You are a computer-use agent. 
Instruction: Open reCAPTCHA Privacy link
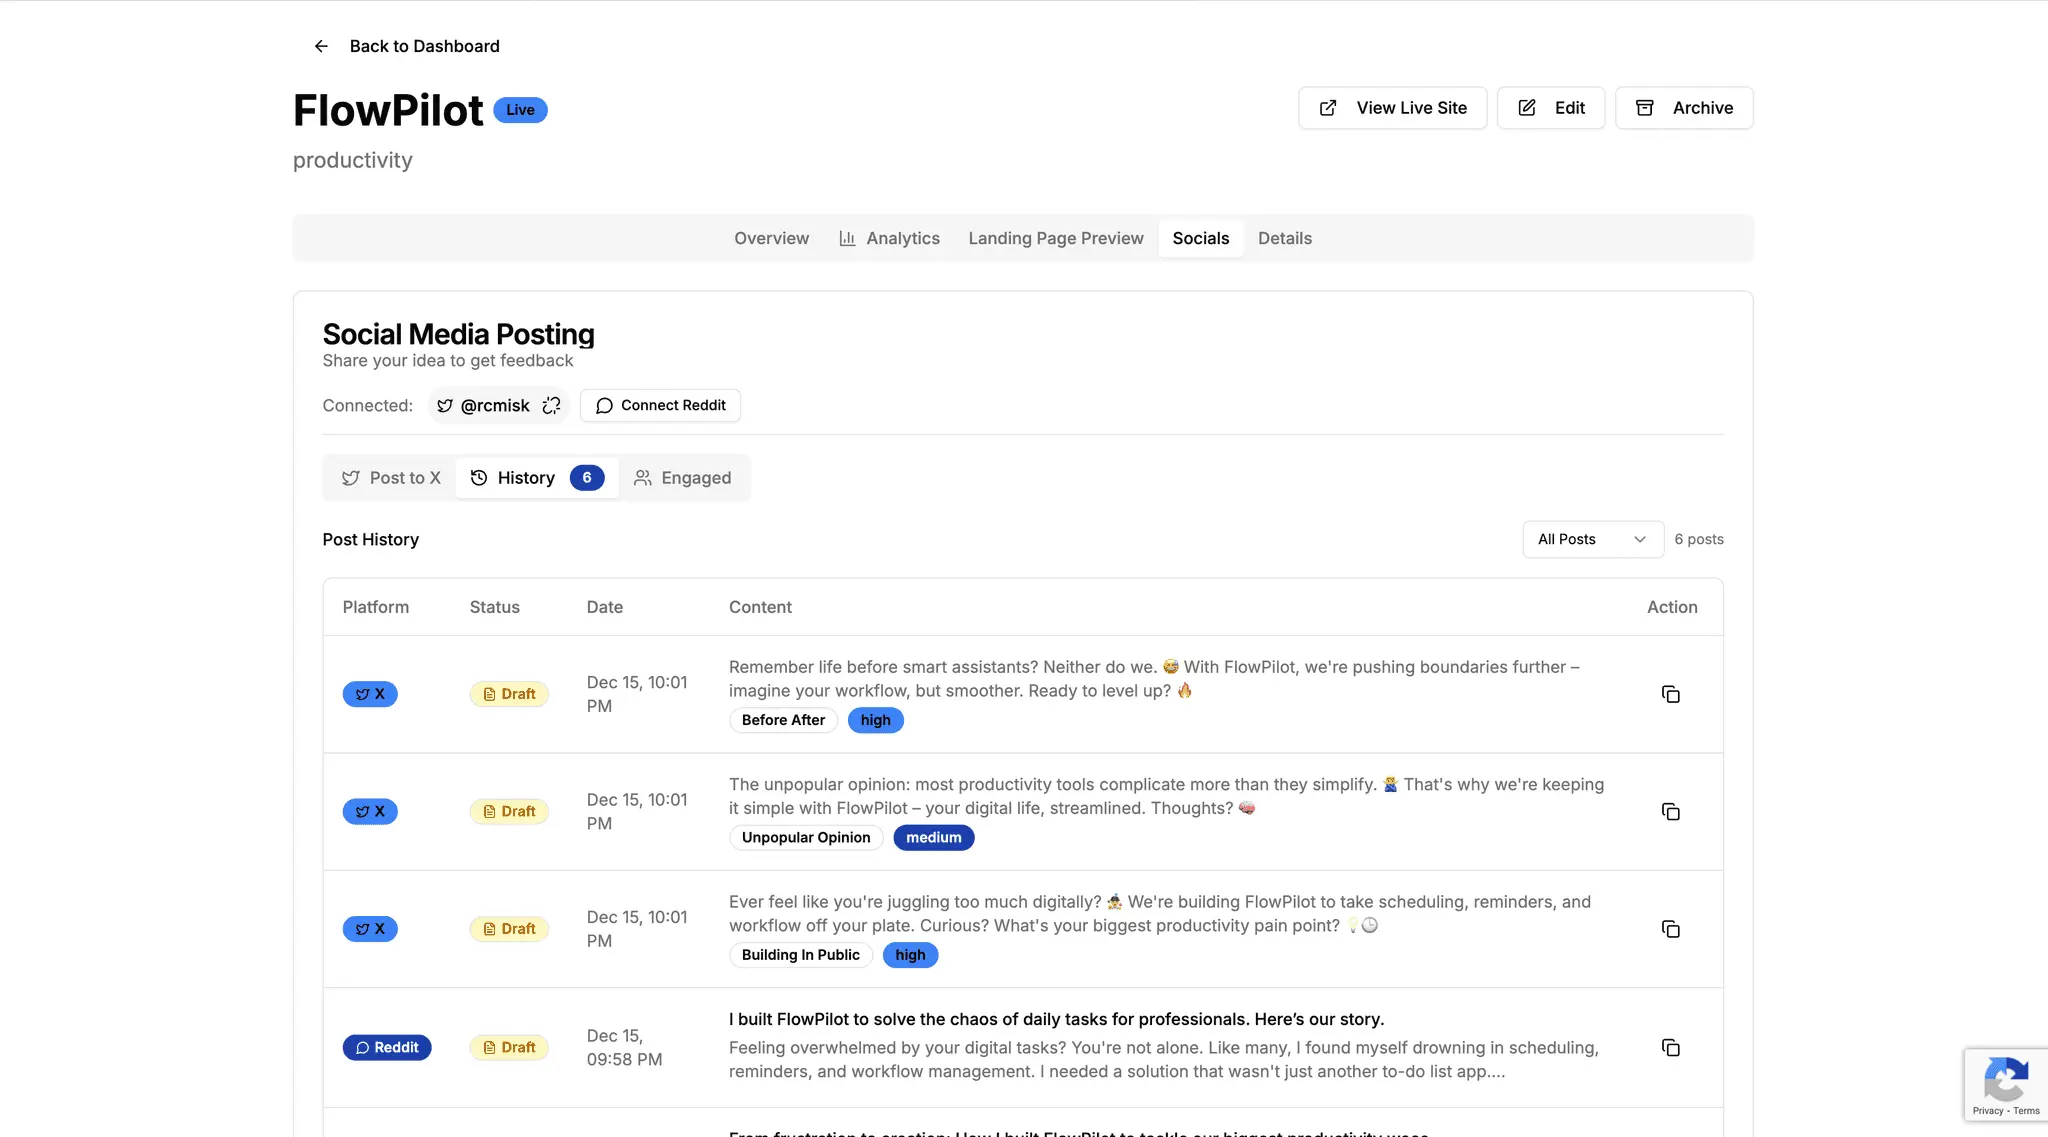click(1987, 1111)
